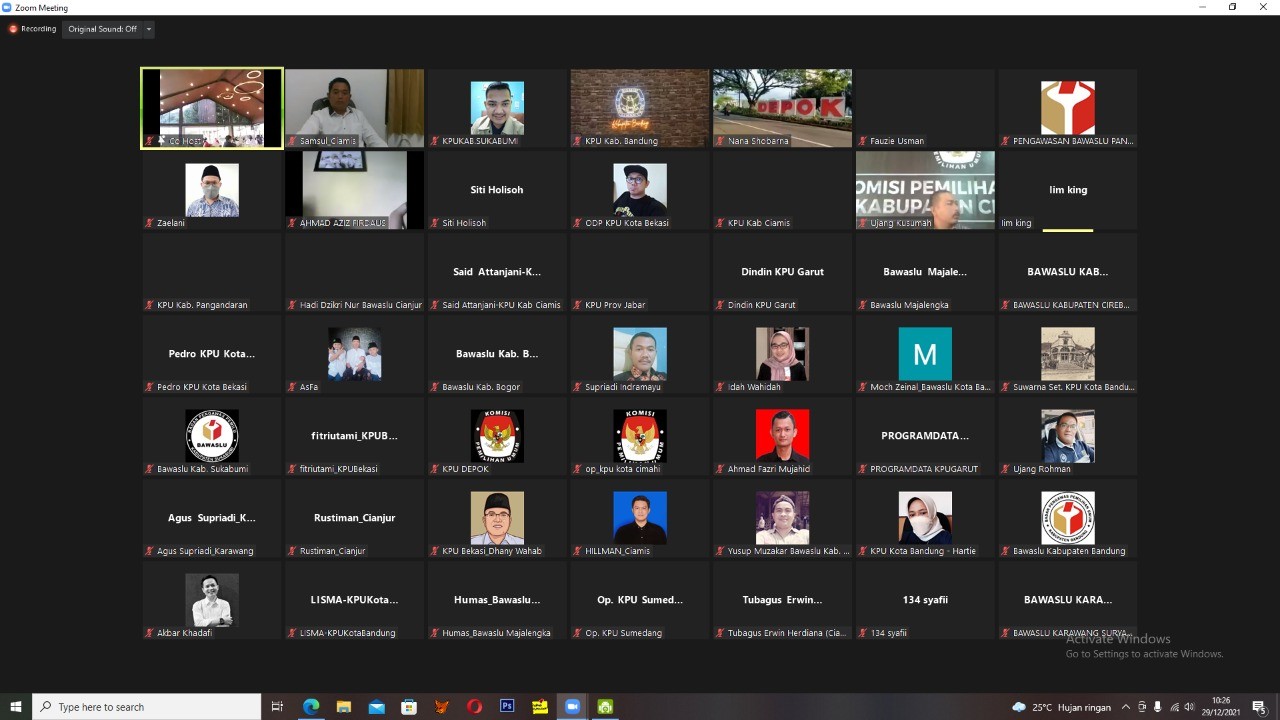Open the Mail app in taskbar
1280x720 pixels.
click(x=376, y=707)
